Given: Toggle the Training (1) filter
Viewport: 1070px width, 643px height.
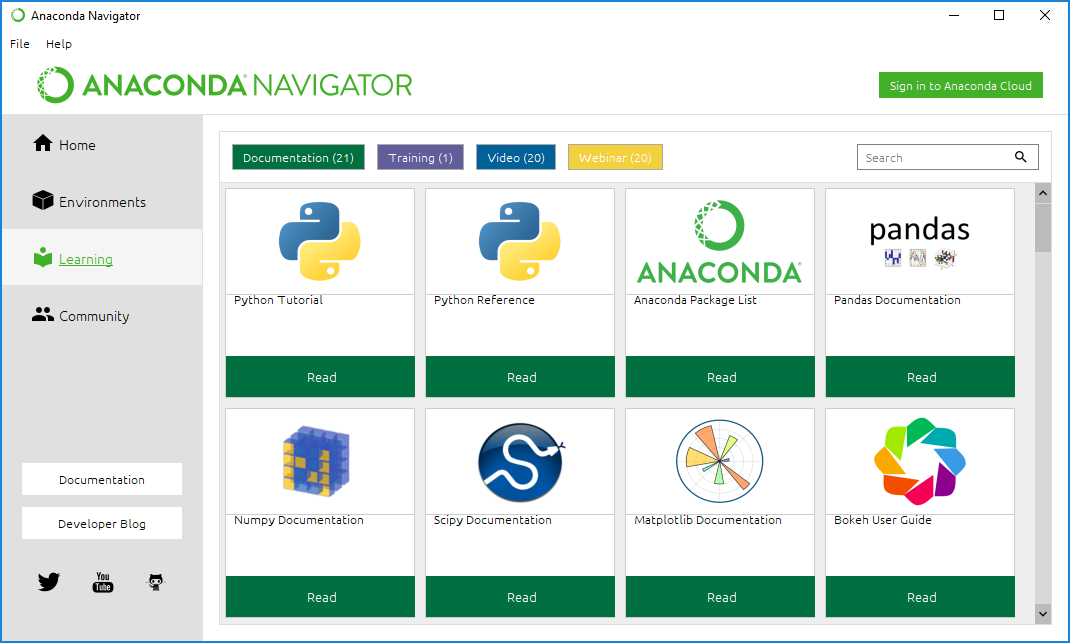Looking at the screenshot, I should pos(420,158).
